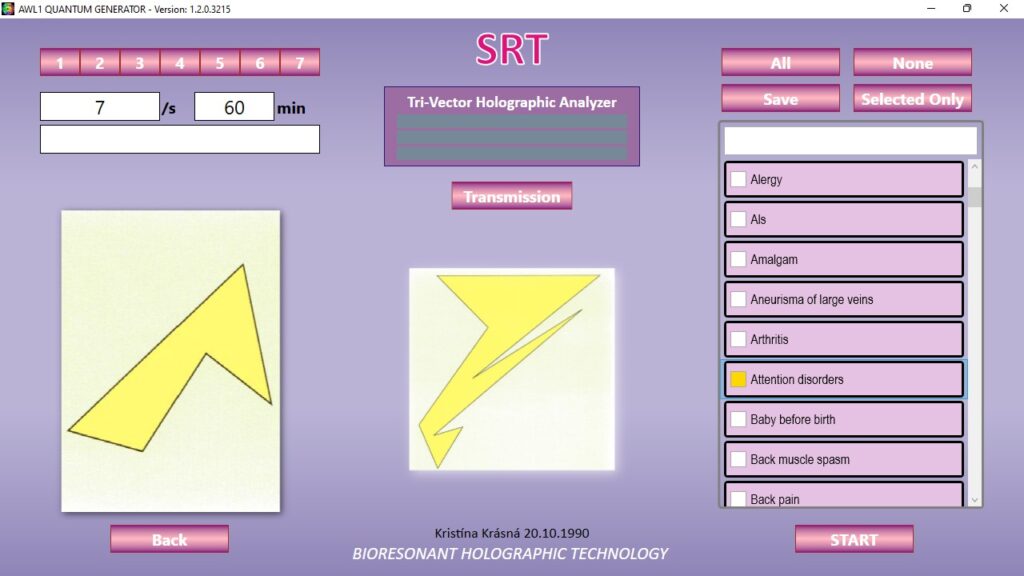The image size is (1024, 576).
Task: Select the center yellow lightning shape image
Action: [x=511, y=369]
